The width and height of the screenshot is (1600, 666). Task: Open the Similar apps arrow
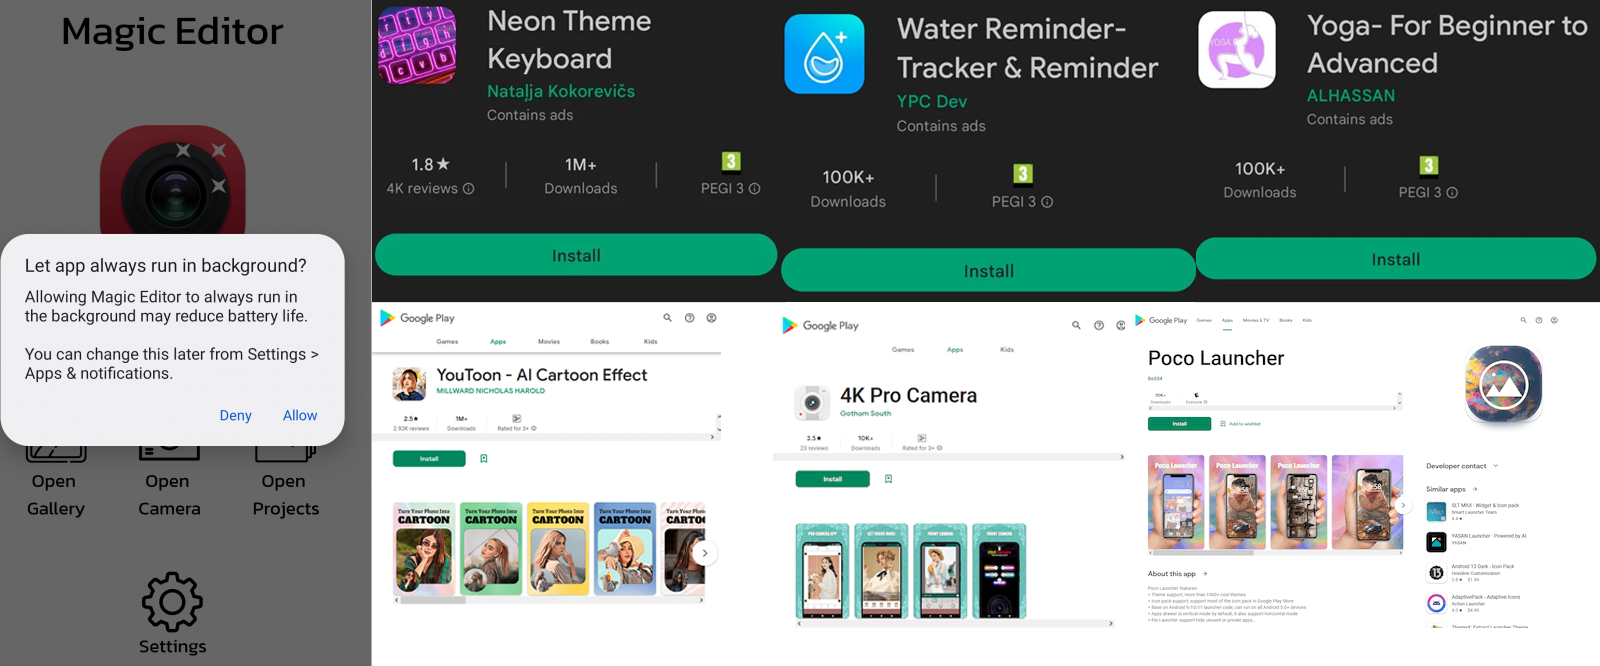point(1475,489)
